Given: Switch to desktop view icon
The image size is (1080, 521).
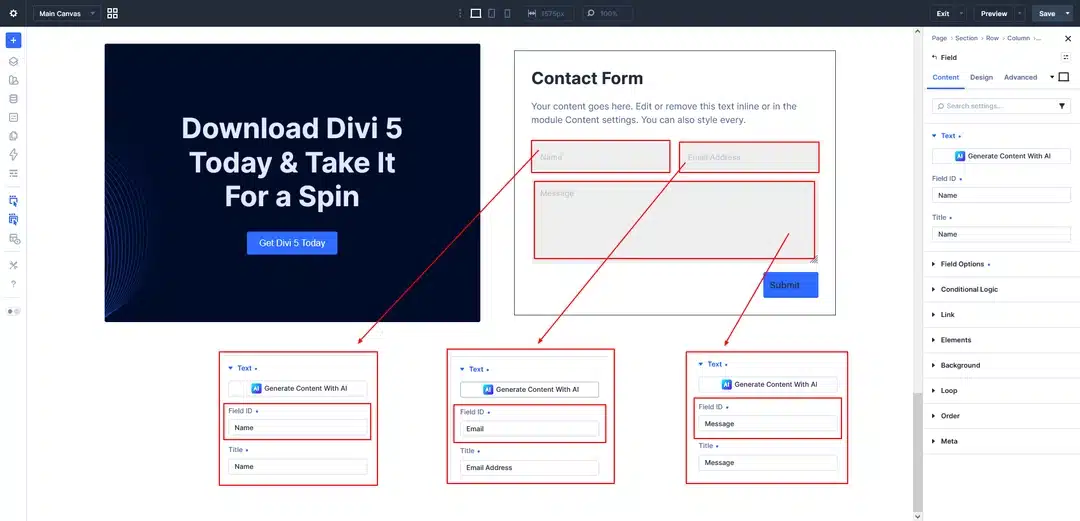Looking at the screenshot, I should point(475,13).
